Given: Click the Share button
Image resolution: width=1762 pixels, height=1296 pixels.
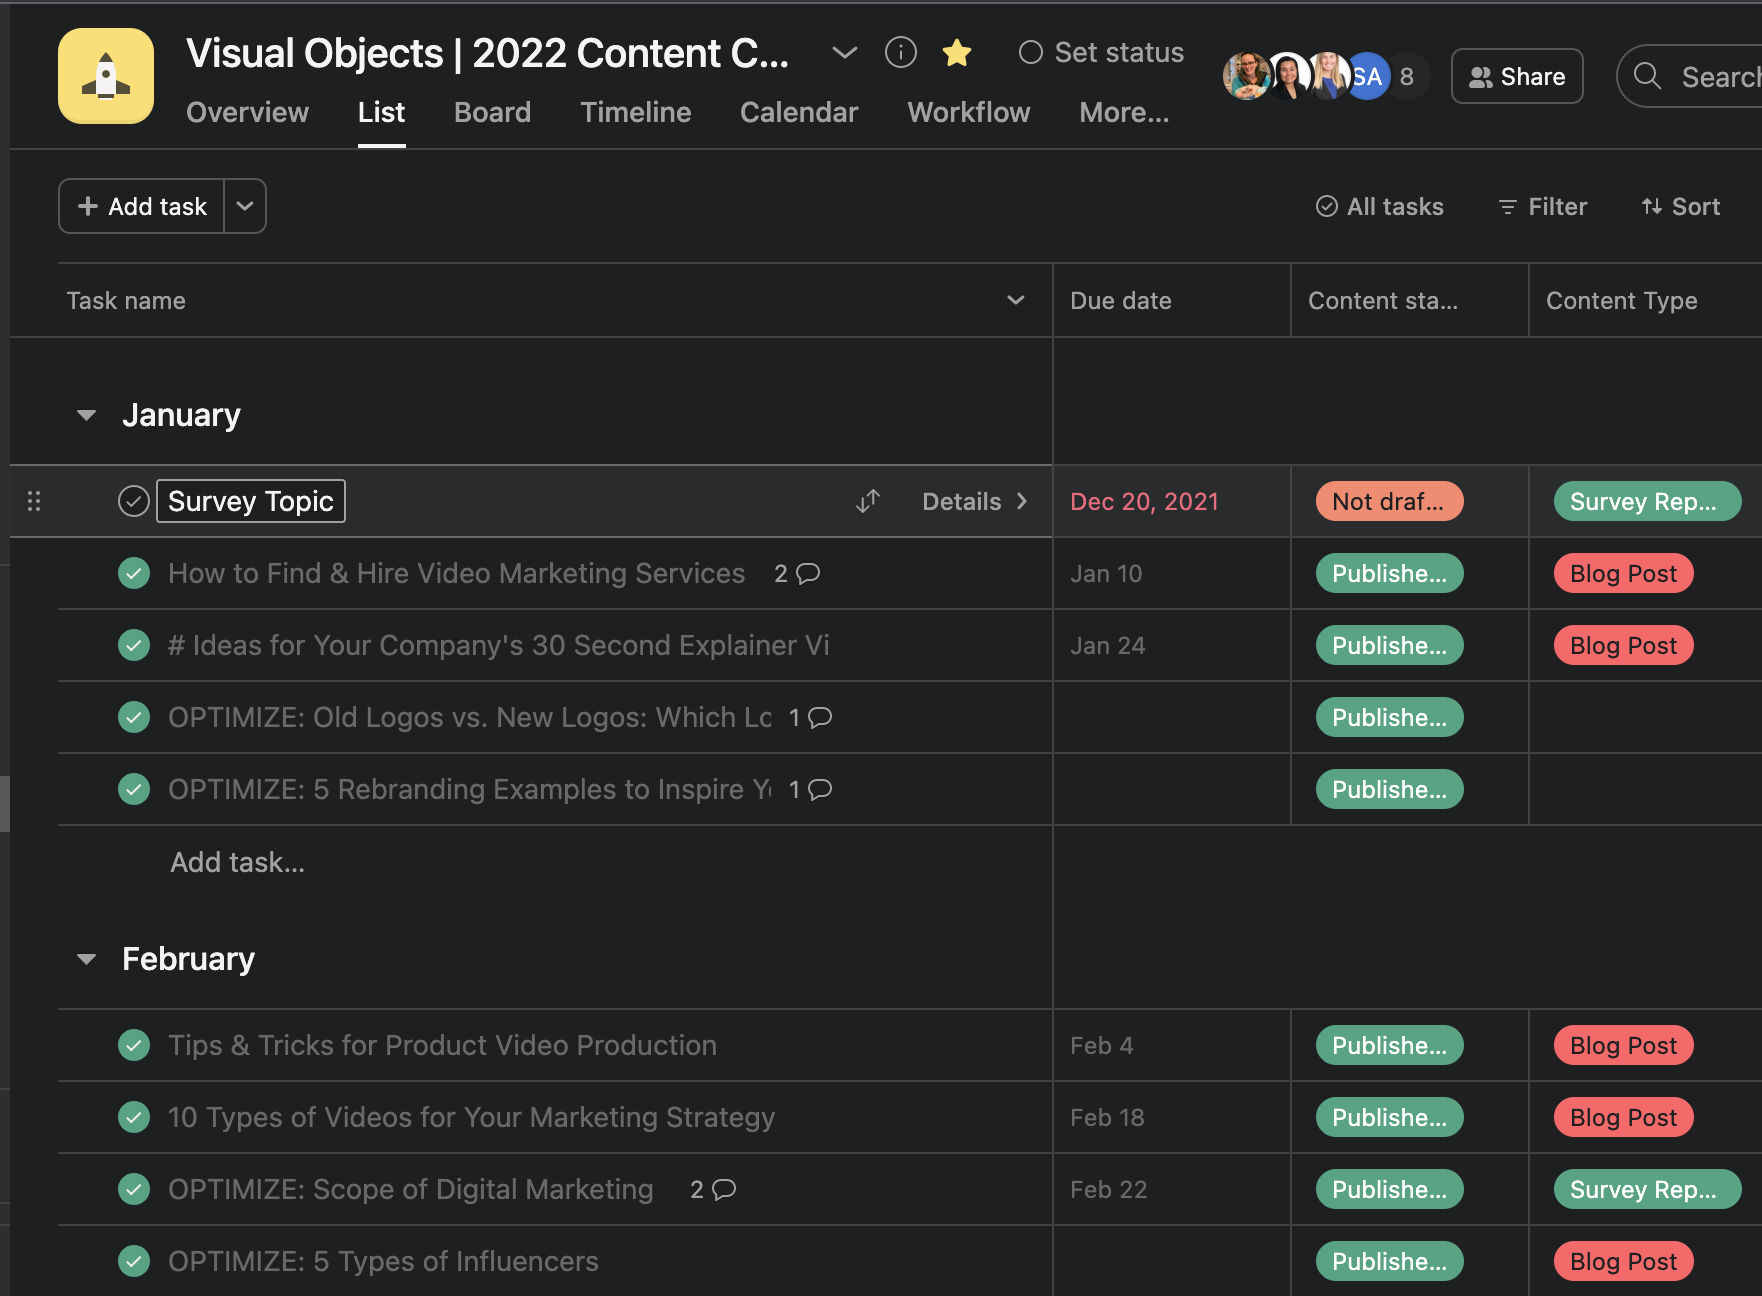Looking at the screenshot, I should coord(1516,76).
